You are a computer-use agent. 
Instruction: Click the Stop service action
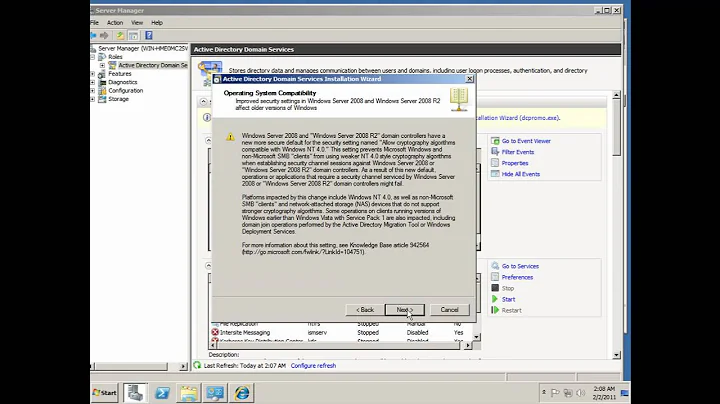507,288
